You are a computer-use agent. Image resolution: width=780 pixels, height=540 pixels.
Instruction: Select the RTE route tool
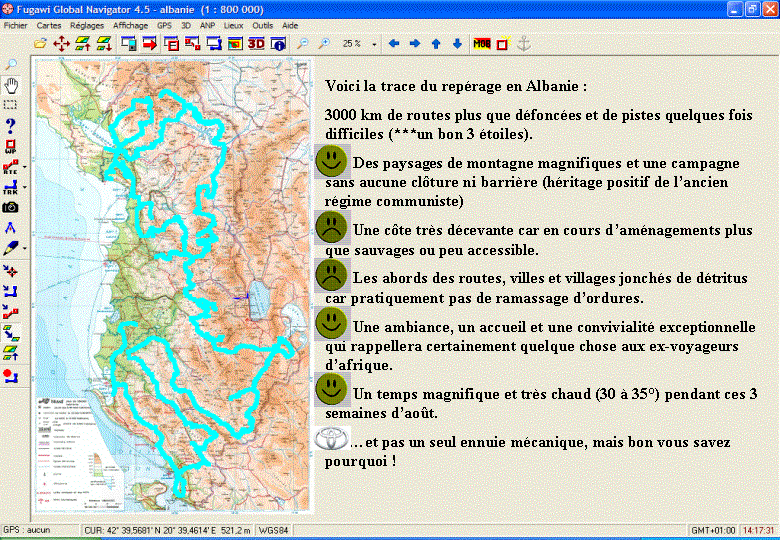click(10, 167)
